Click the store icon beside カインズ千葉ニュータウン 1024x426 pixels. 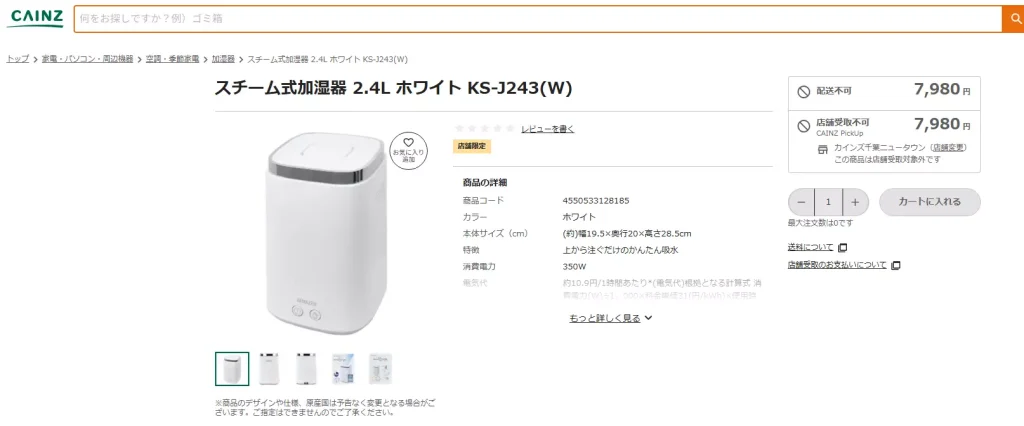click(x=824, y=148)
